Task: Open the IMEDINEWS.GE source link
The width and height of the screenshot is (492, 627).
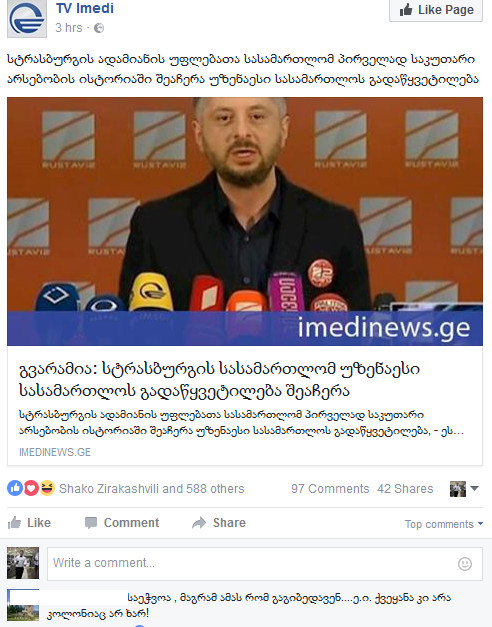Action: pyautogui.click(x=55, y=452)
